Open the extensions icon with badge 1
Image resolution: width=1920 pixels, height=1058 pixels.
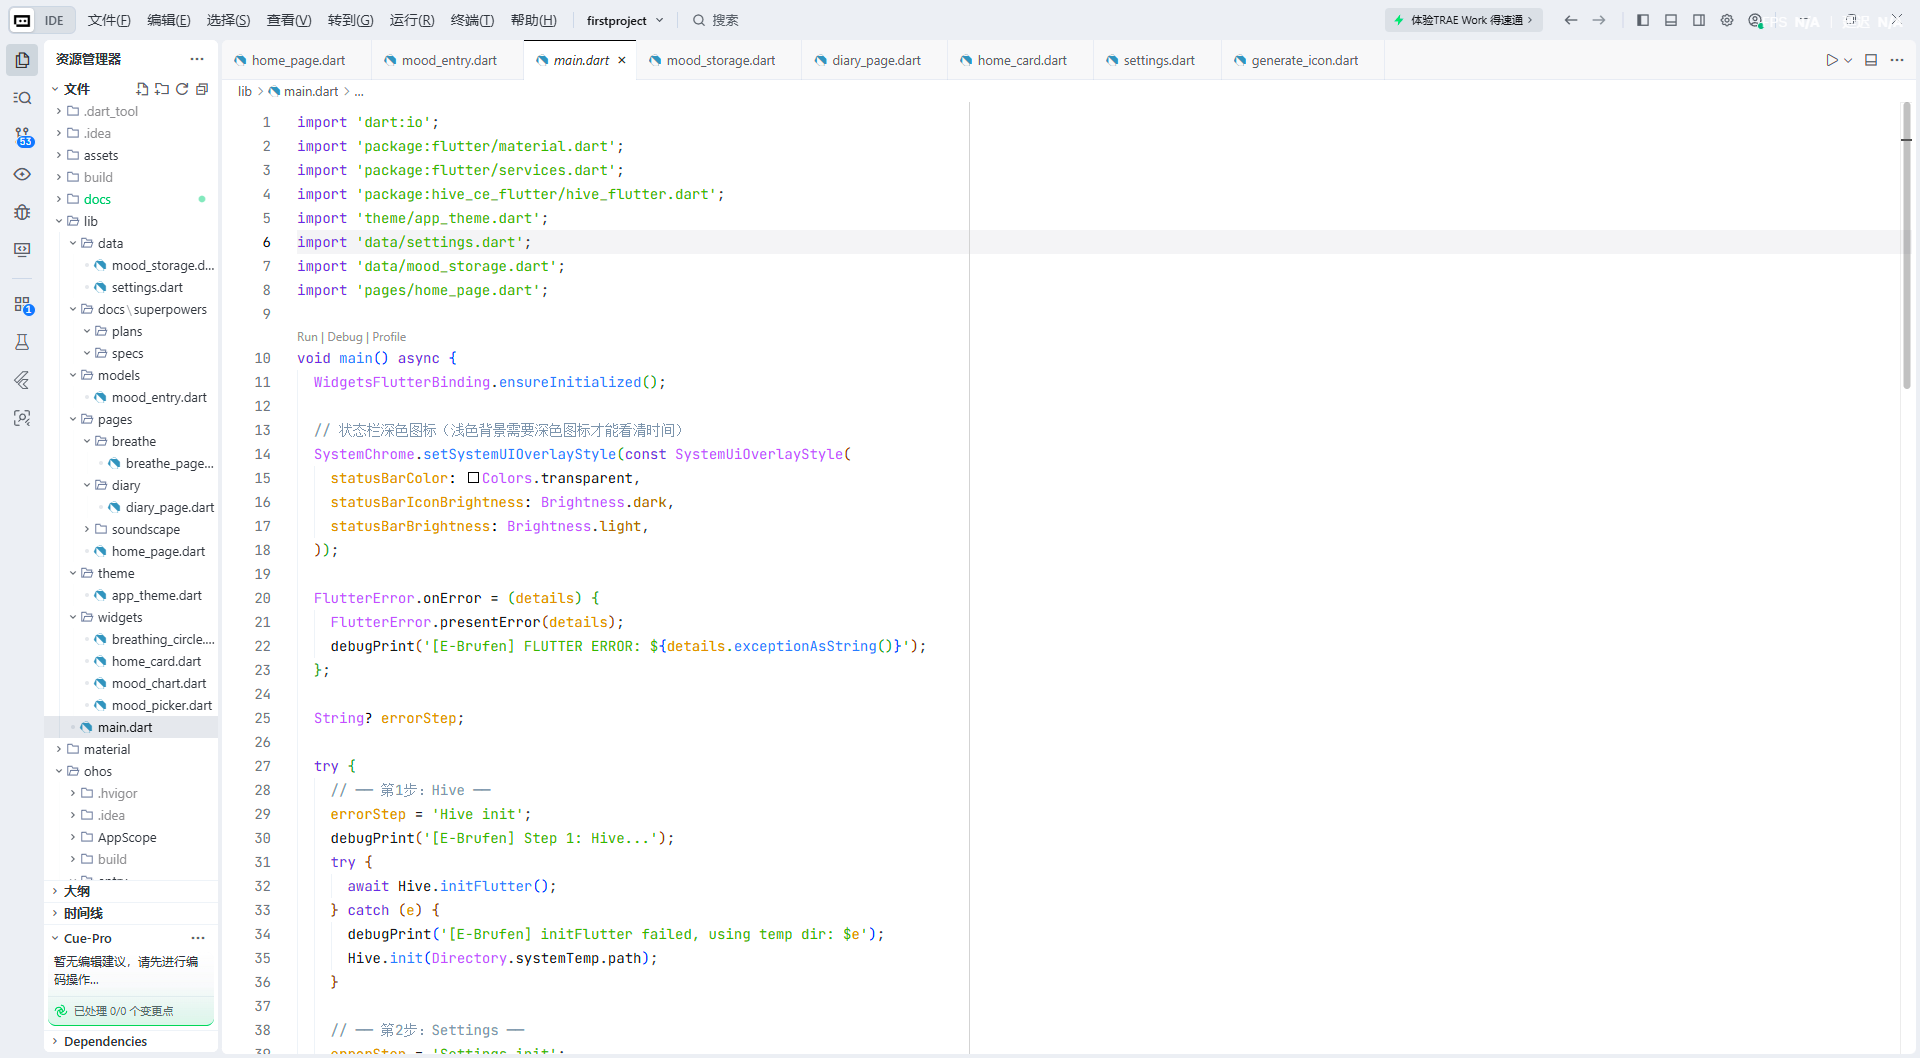(22, 305)
